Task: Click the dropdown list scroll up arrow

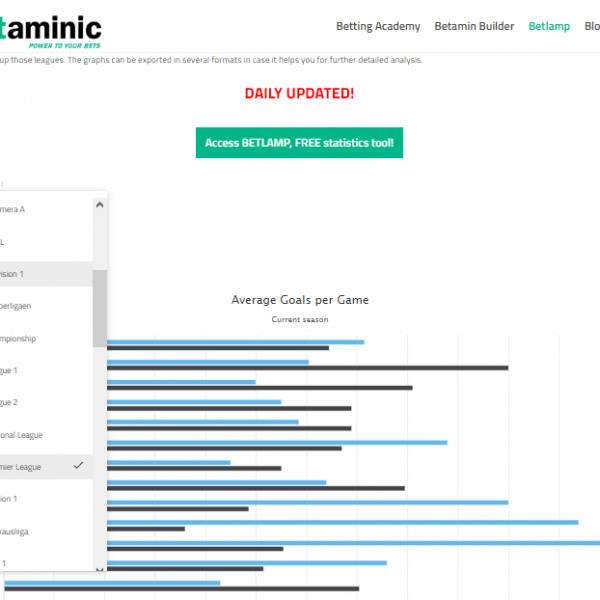Action: 99,205
